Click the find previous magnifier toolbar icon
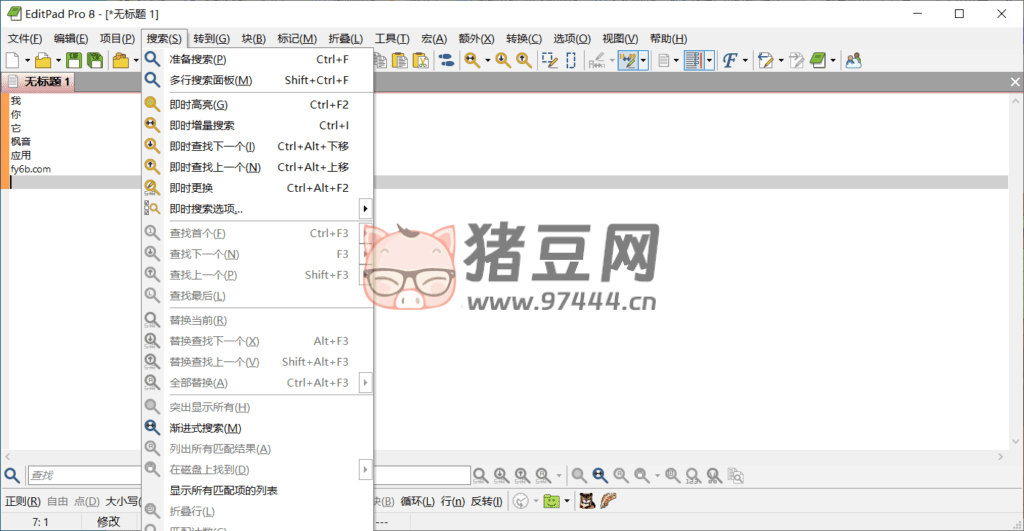This screenshot has height=531, width=1024. [524, 61]
